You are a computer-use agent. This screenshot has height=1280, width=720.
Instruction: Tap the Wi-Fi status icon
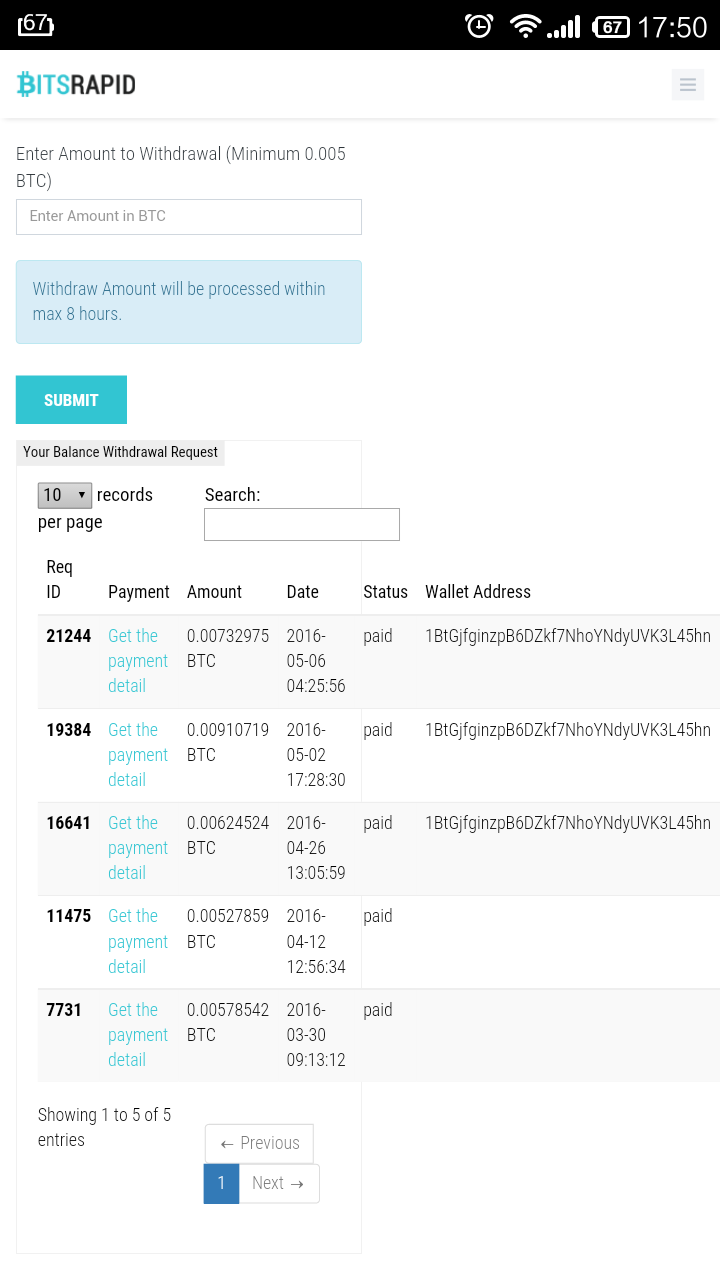click(x=525, y=26)
